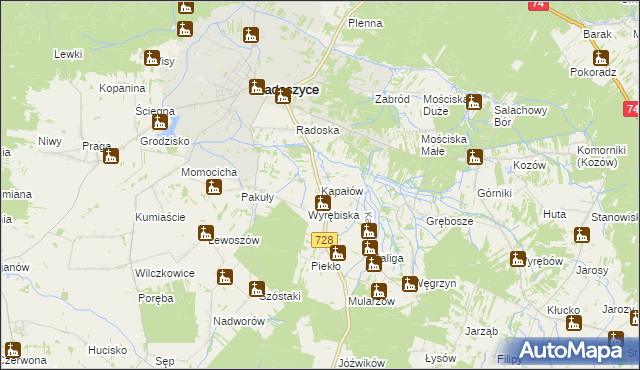
Task: Click the church icon at Czerwona
Action: 13,350
